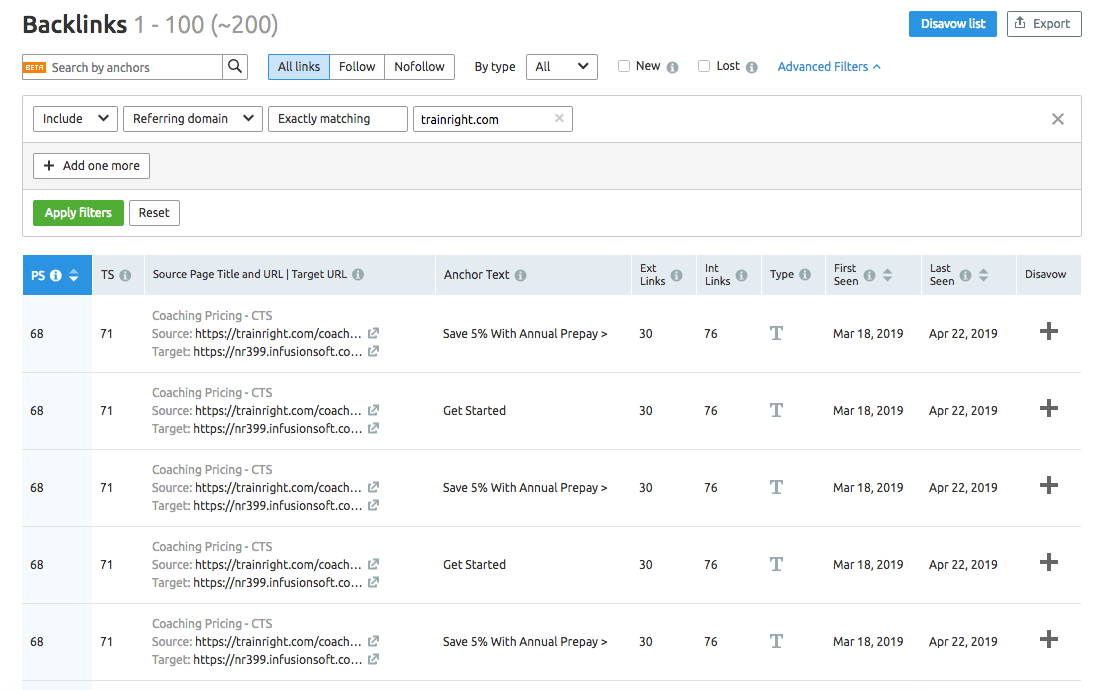
Task: Click the magnifier search icon button
Action: coord(235,66)
